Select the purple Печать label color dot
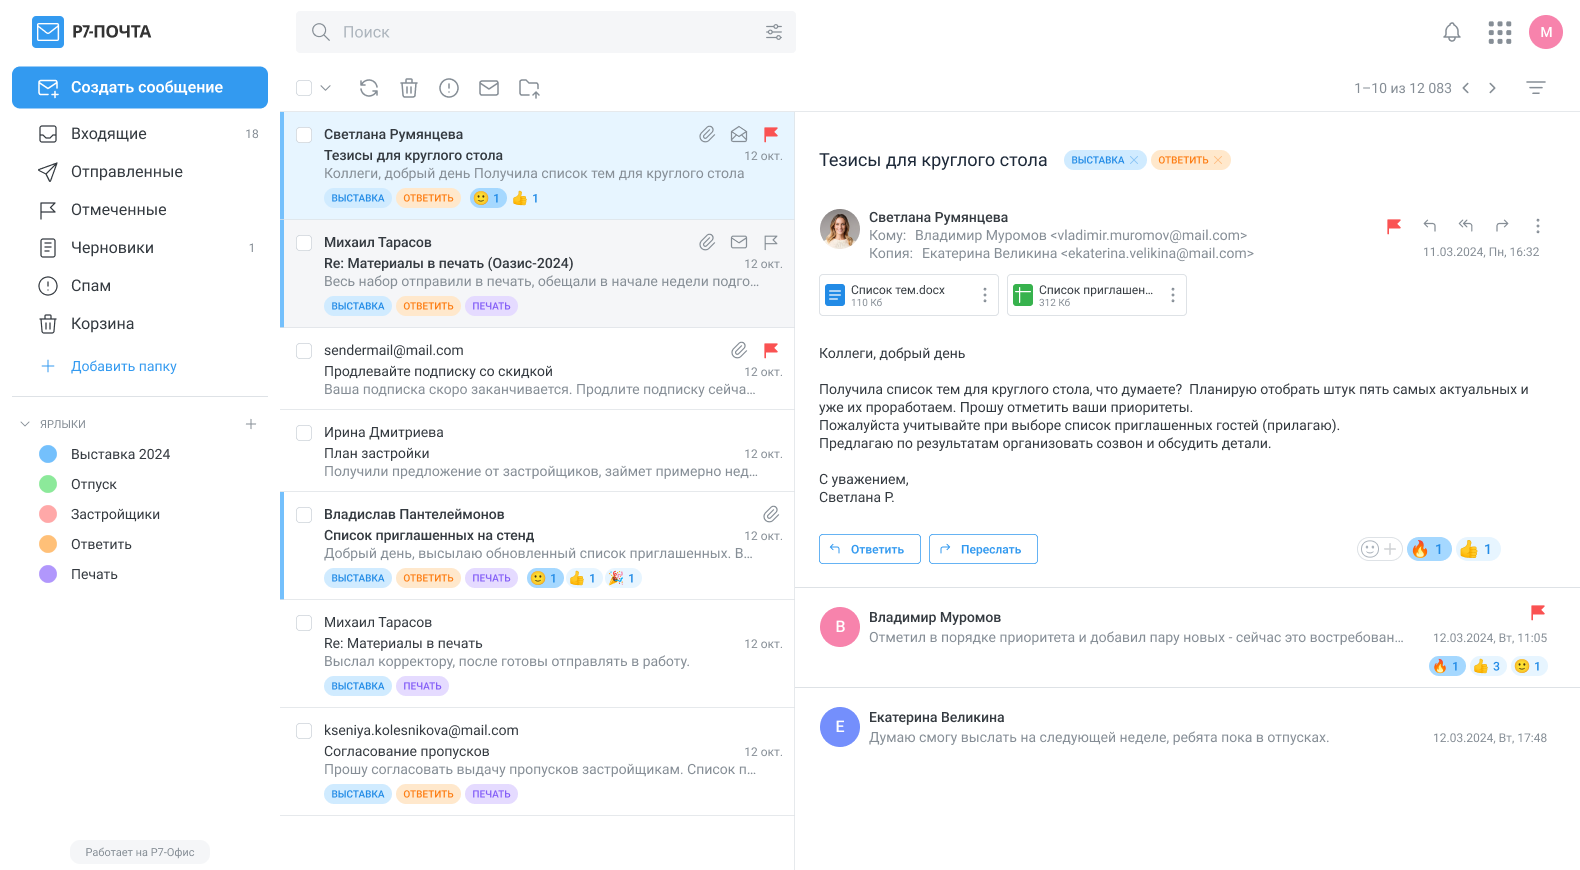 (48, 574)
